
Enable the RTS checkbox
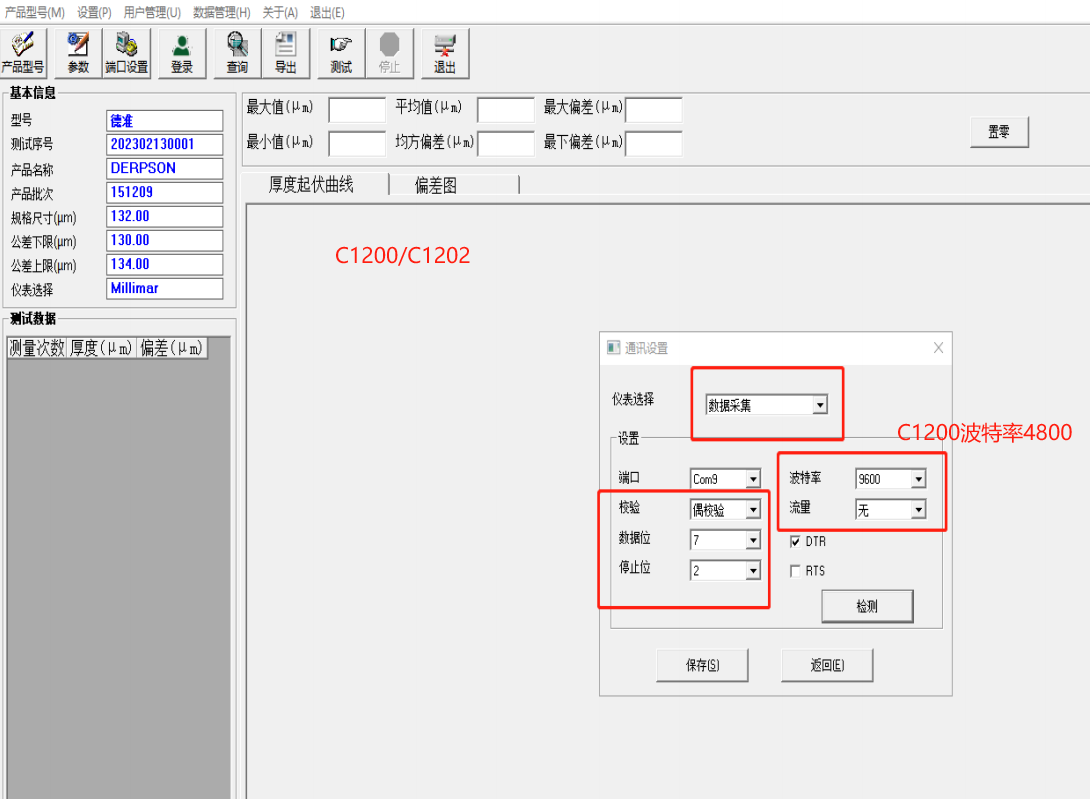point(796,572)
